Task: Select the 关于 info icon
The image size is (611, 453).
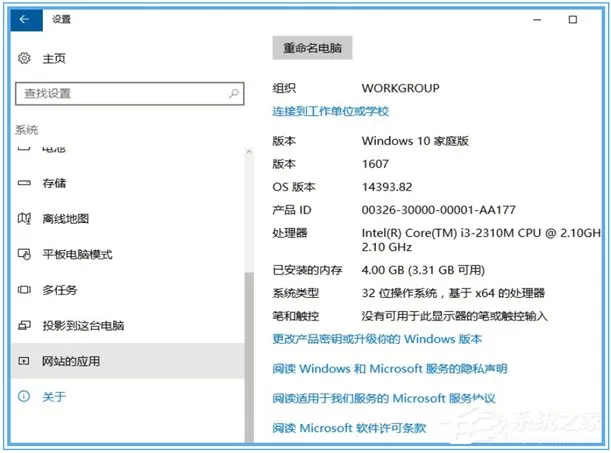Action: 24,397
